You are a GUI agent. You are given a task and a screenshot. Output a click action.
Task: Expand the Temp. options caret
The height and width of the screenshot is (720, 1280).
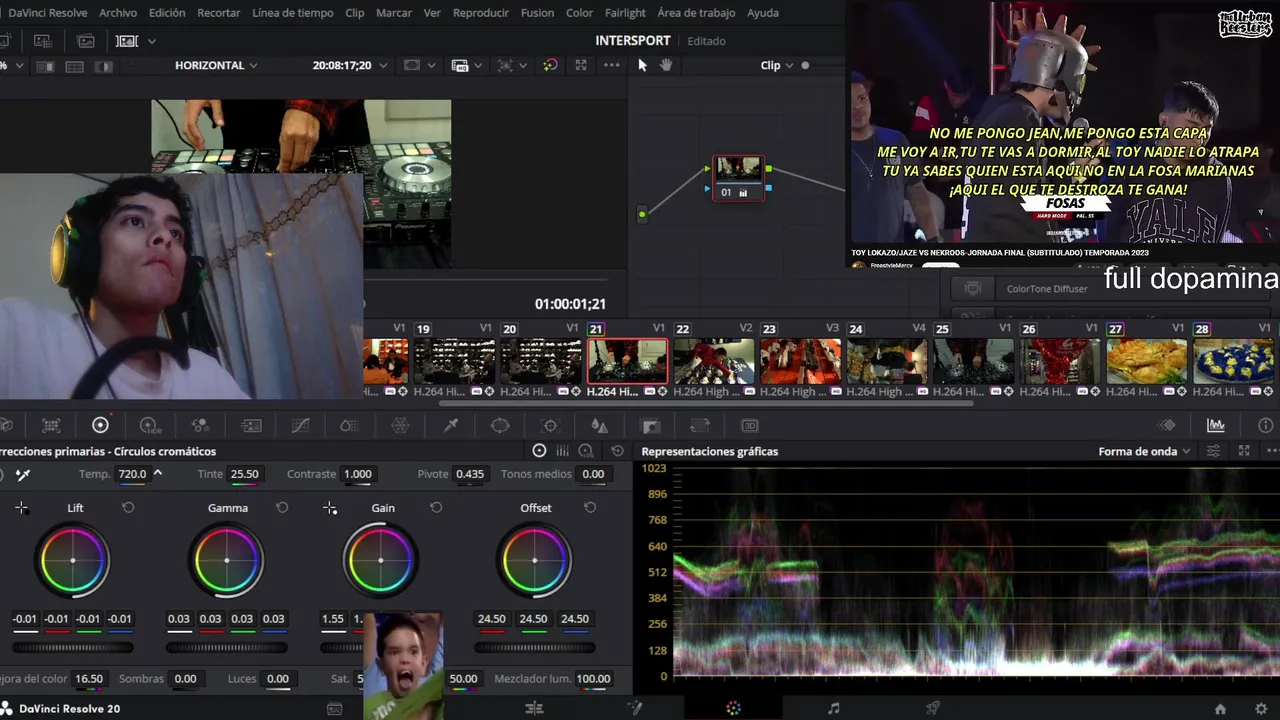point(157,474)
